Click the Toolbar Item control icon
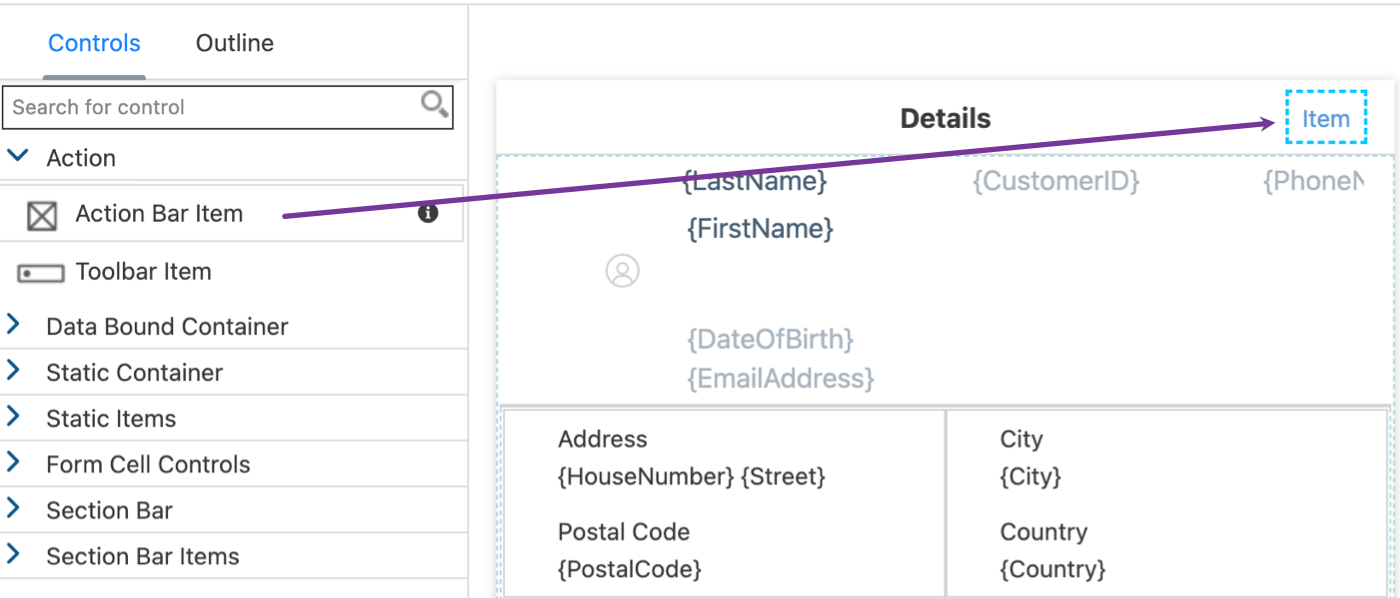This screenshot has height=598, width=1400. pos(41,273)
